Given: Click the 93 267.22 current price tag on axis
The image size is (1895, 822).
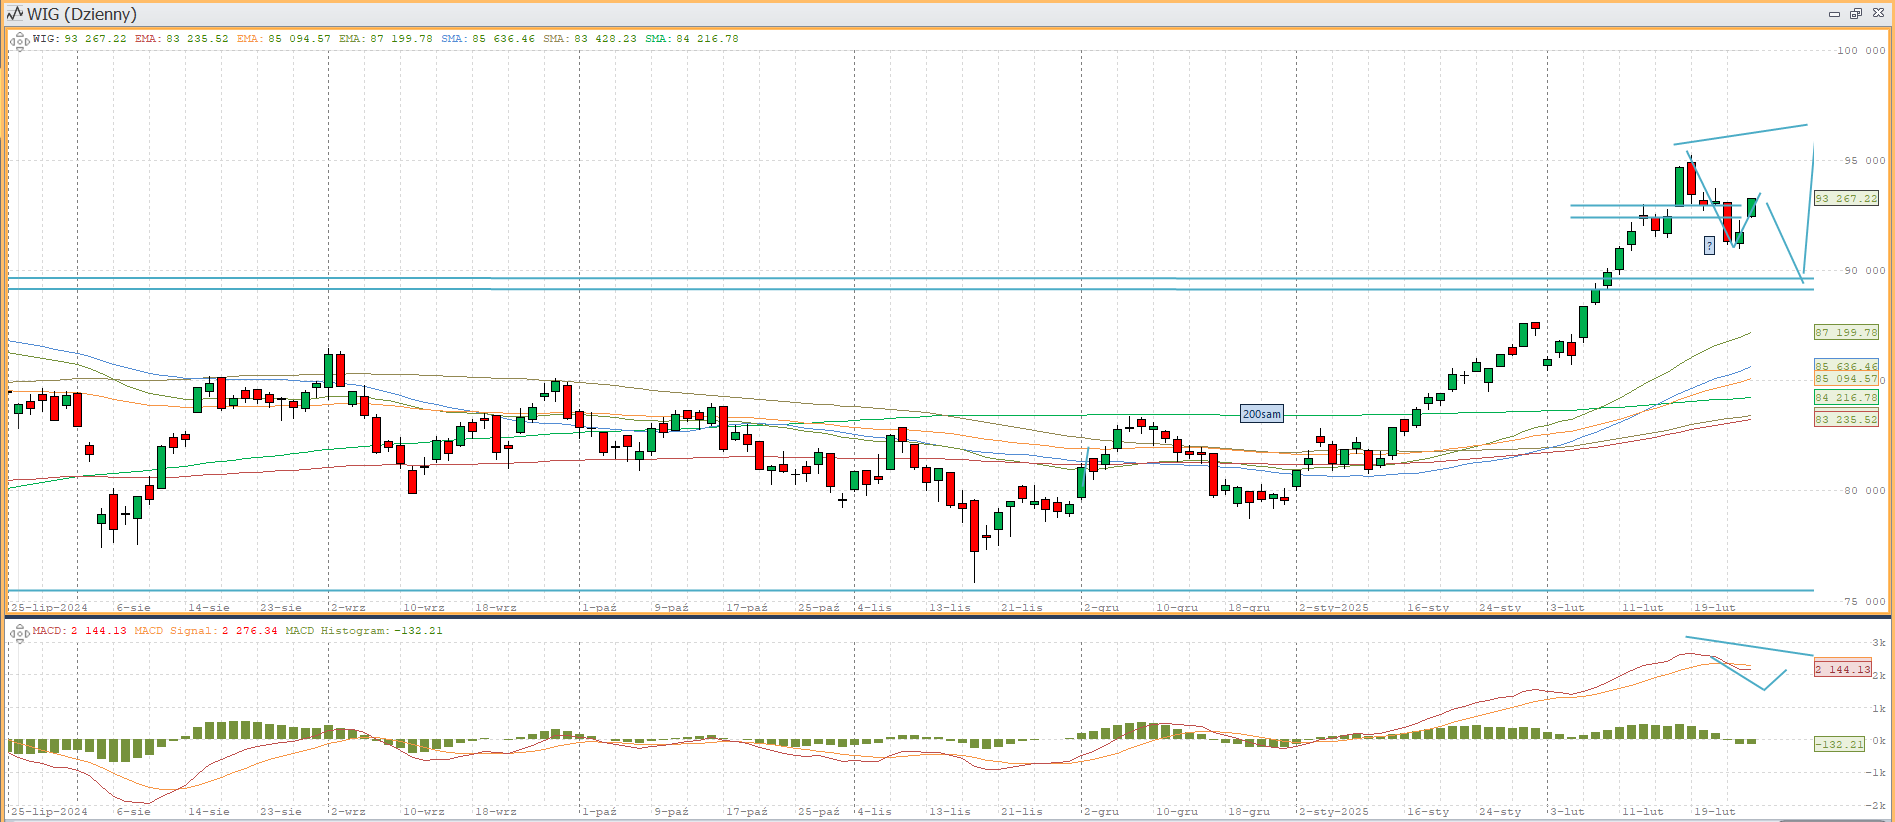Looking at the screenshot, I should click(x=1846, y=199).
